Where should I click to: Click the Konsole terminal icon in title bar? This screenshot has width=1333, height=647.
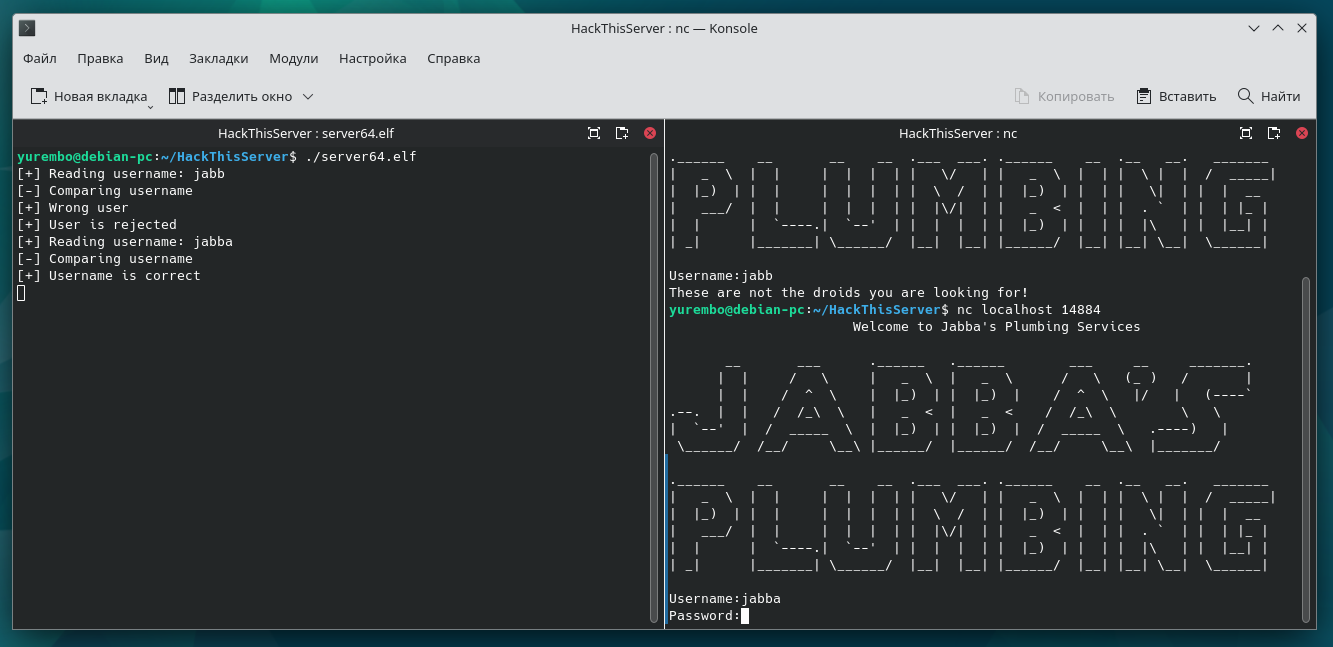(28, 28)
